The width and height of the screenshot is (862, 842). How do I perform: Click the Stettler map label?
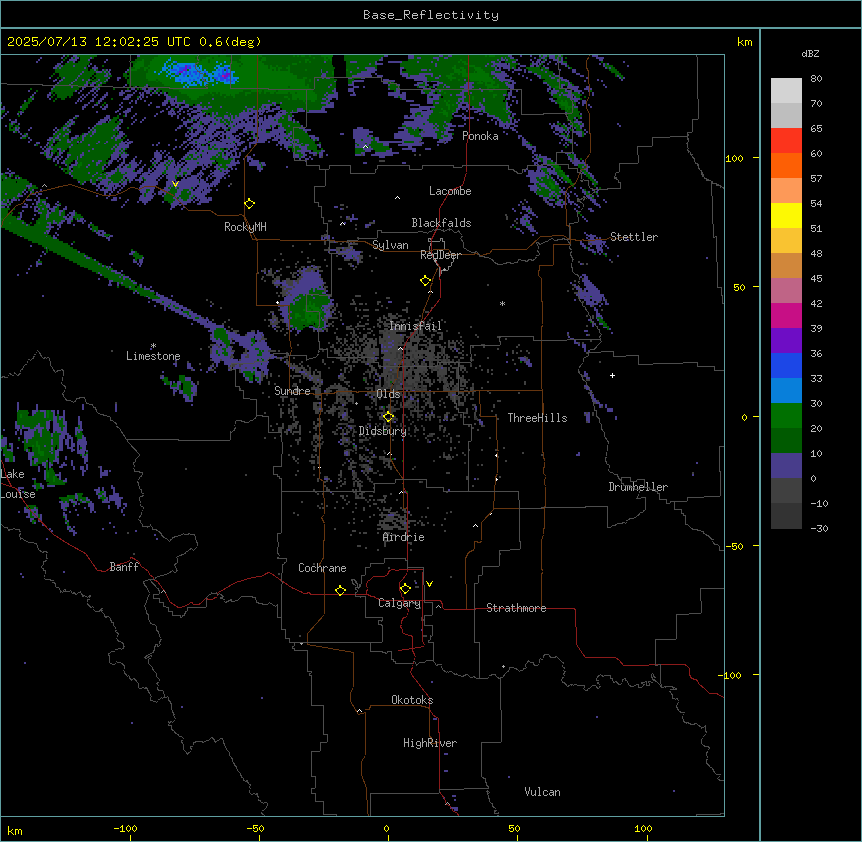[634, 237]
